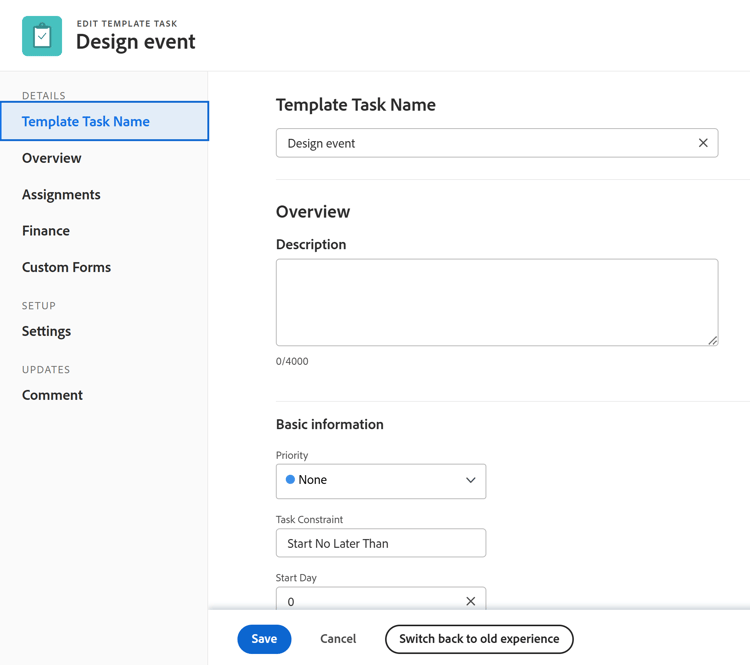The height and width of the screenshot is (665, 750).
Task: Click the Design event page title
Action: (136, 42)
